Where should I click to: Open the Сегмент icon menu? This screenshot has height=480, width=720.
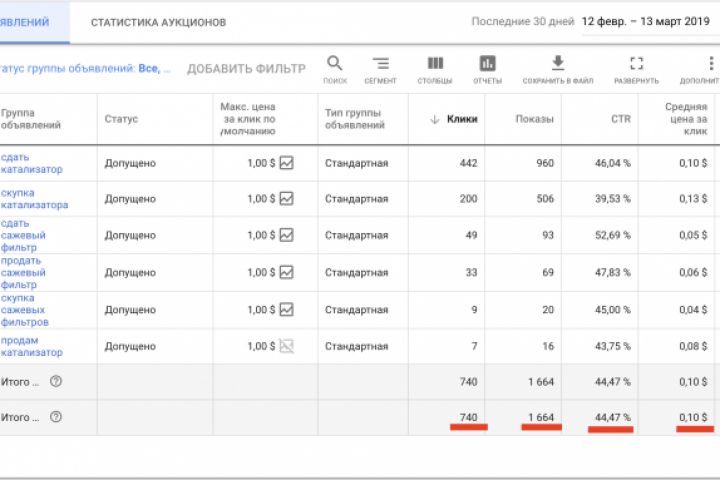(380, 64)
